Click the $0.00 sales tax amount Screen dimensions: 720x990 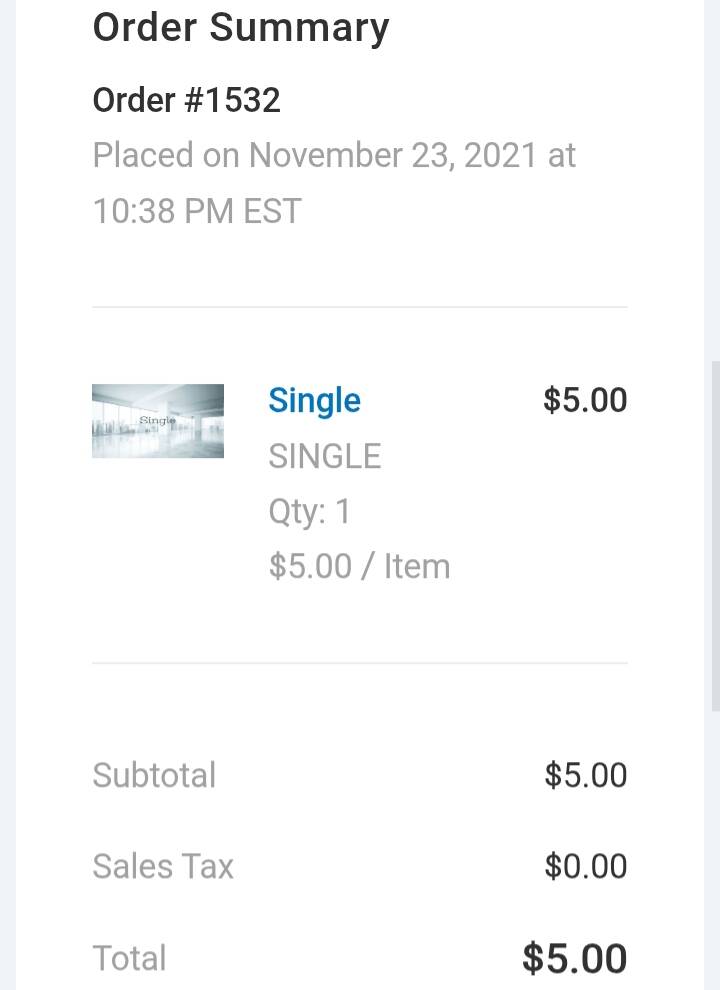[x=586, y=867]
